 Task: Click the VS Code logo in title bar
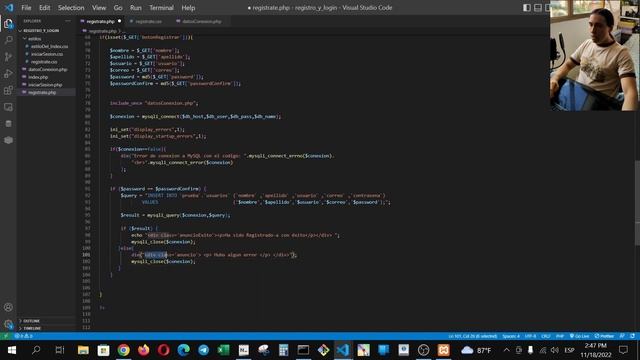[x=9, y=7]
